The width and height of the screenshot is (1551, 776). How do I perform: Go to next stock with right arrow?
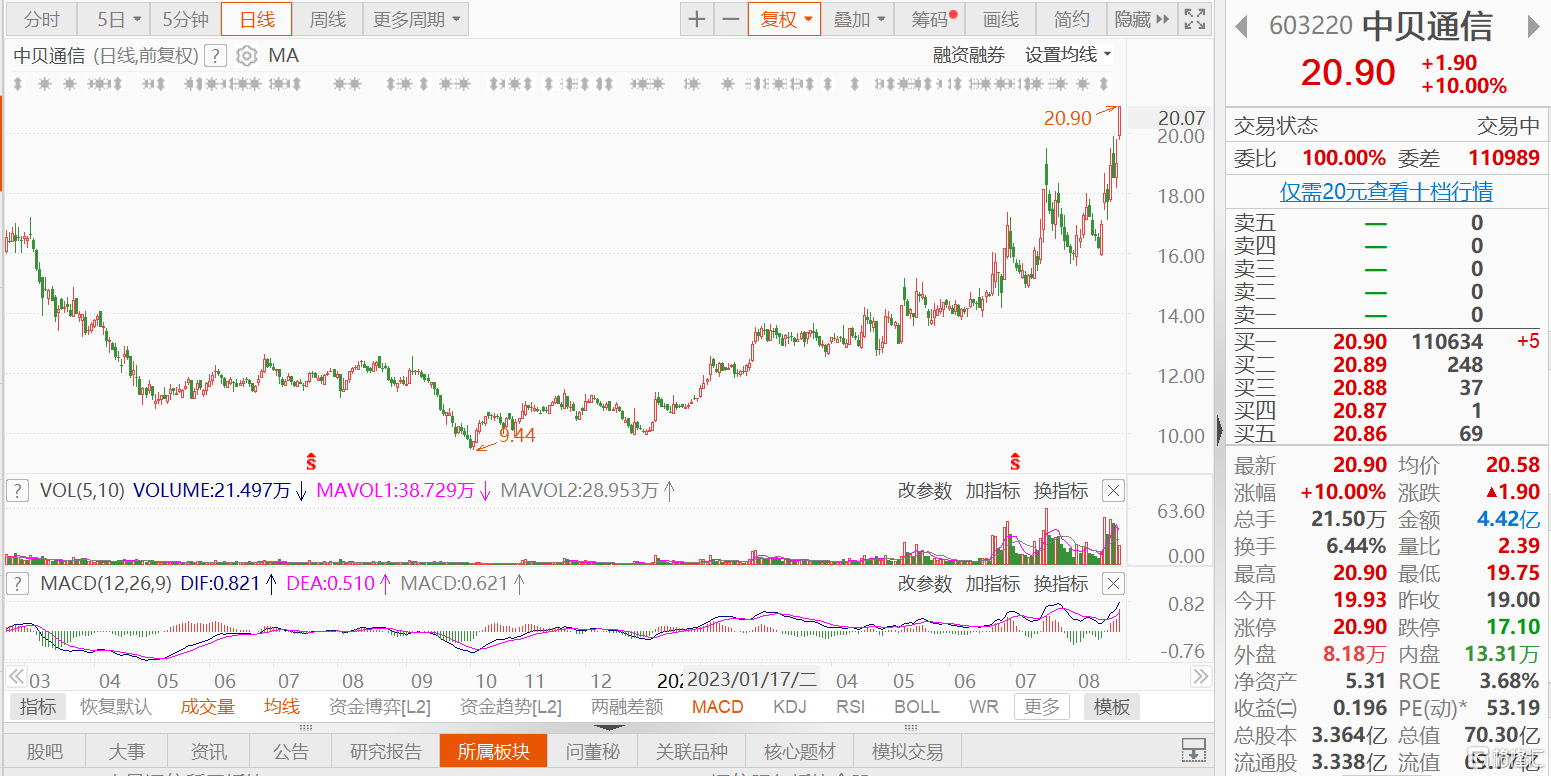coord(1534,27)
